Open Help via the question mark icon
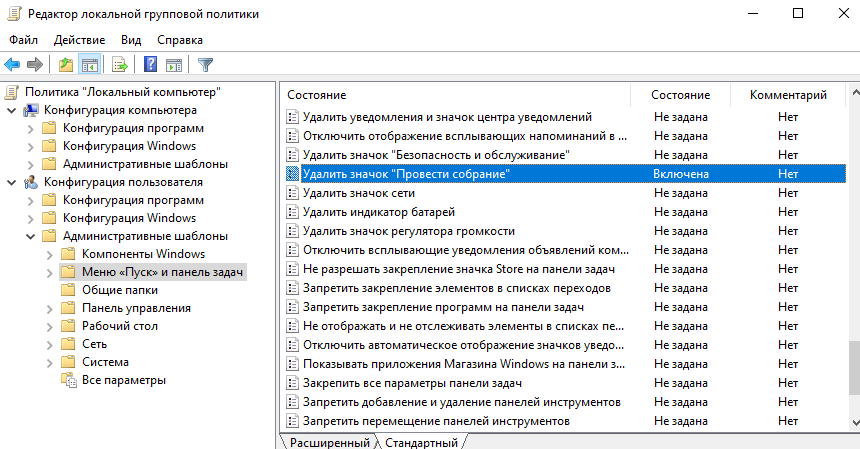860x449 pixels. point(151,65)
